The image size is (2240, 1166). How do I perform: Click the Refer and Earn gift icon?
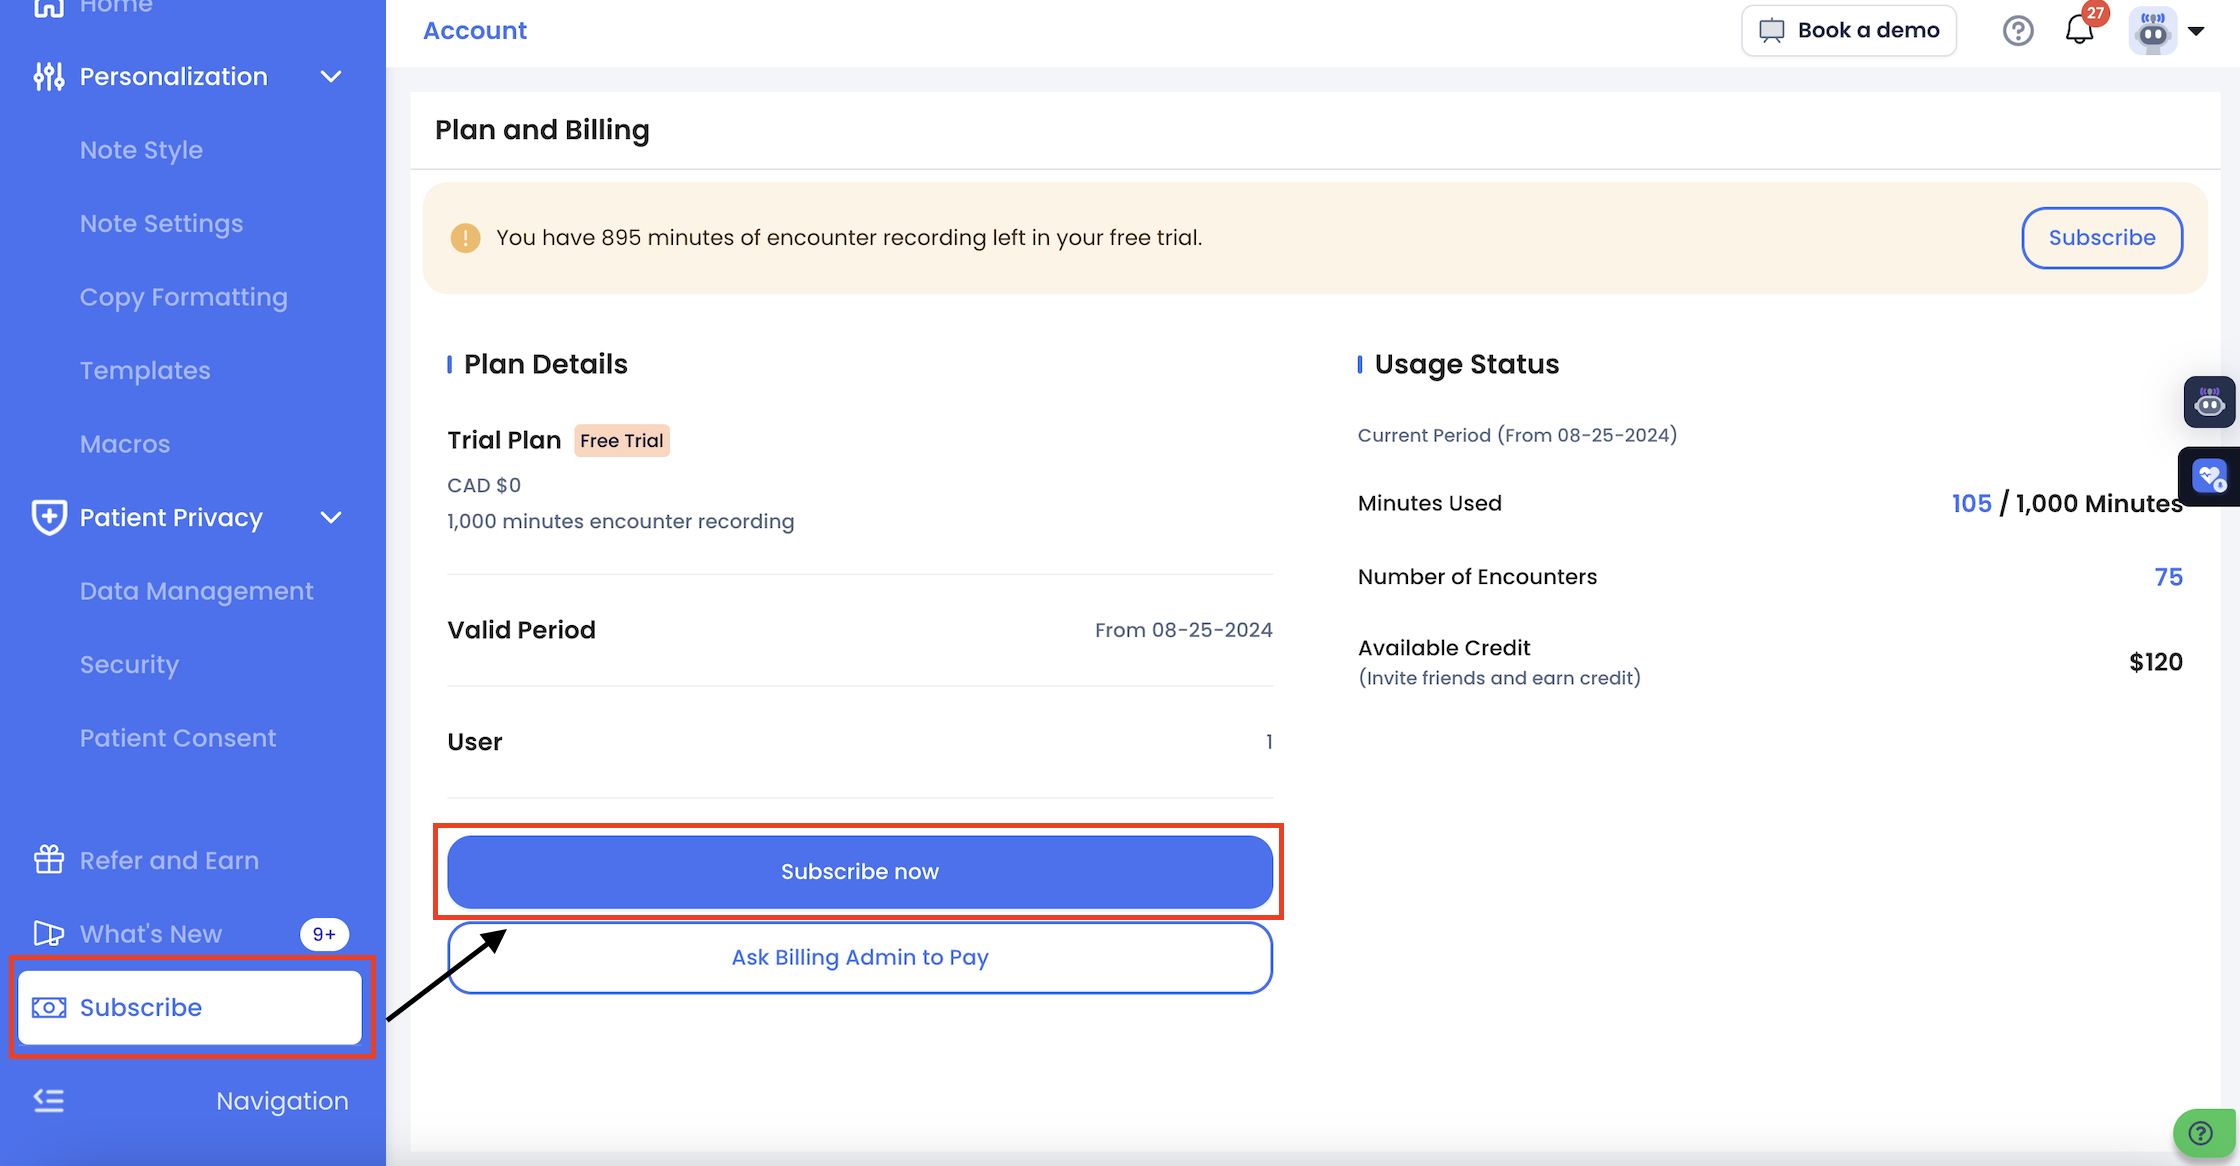click(x=49, y=860)
